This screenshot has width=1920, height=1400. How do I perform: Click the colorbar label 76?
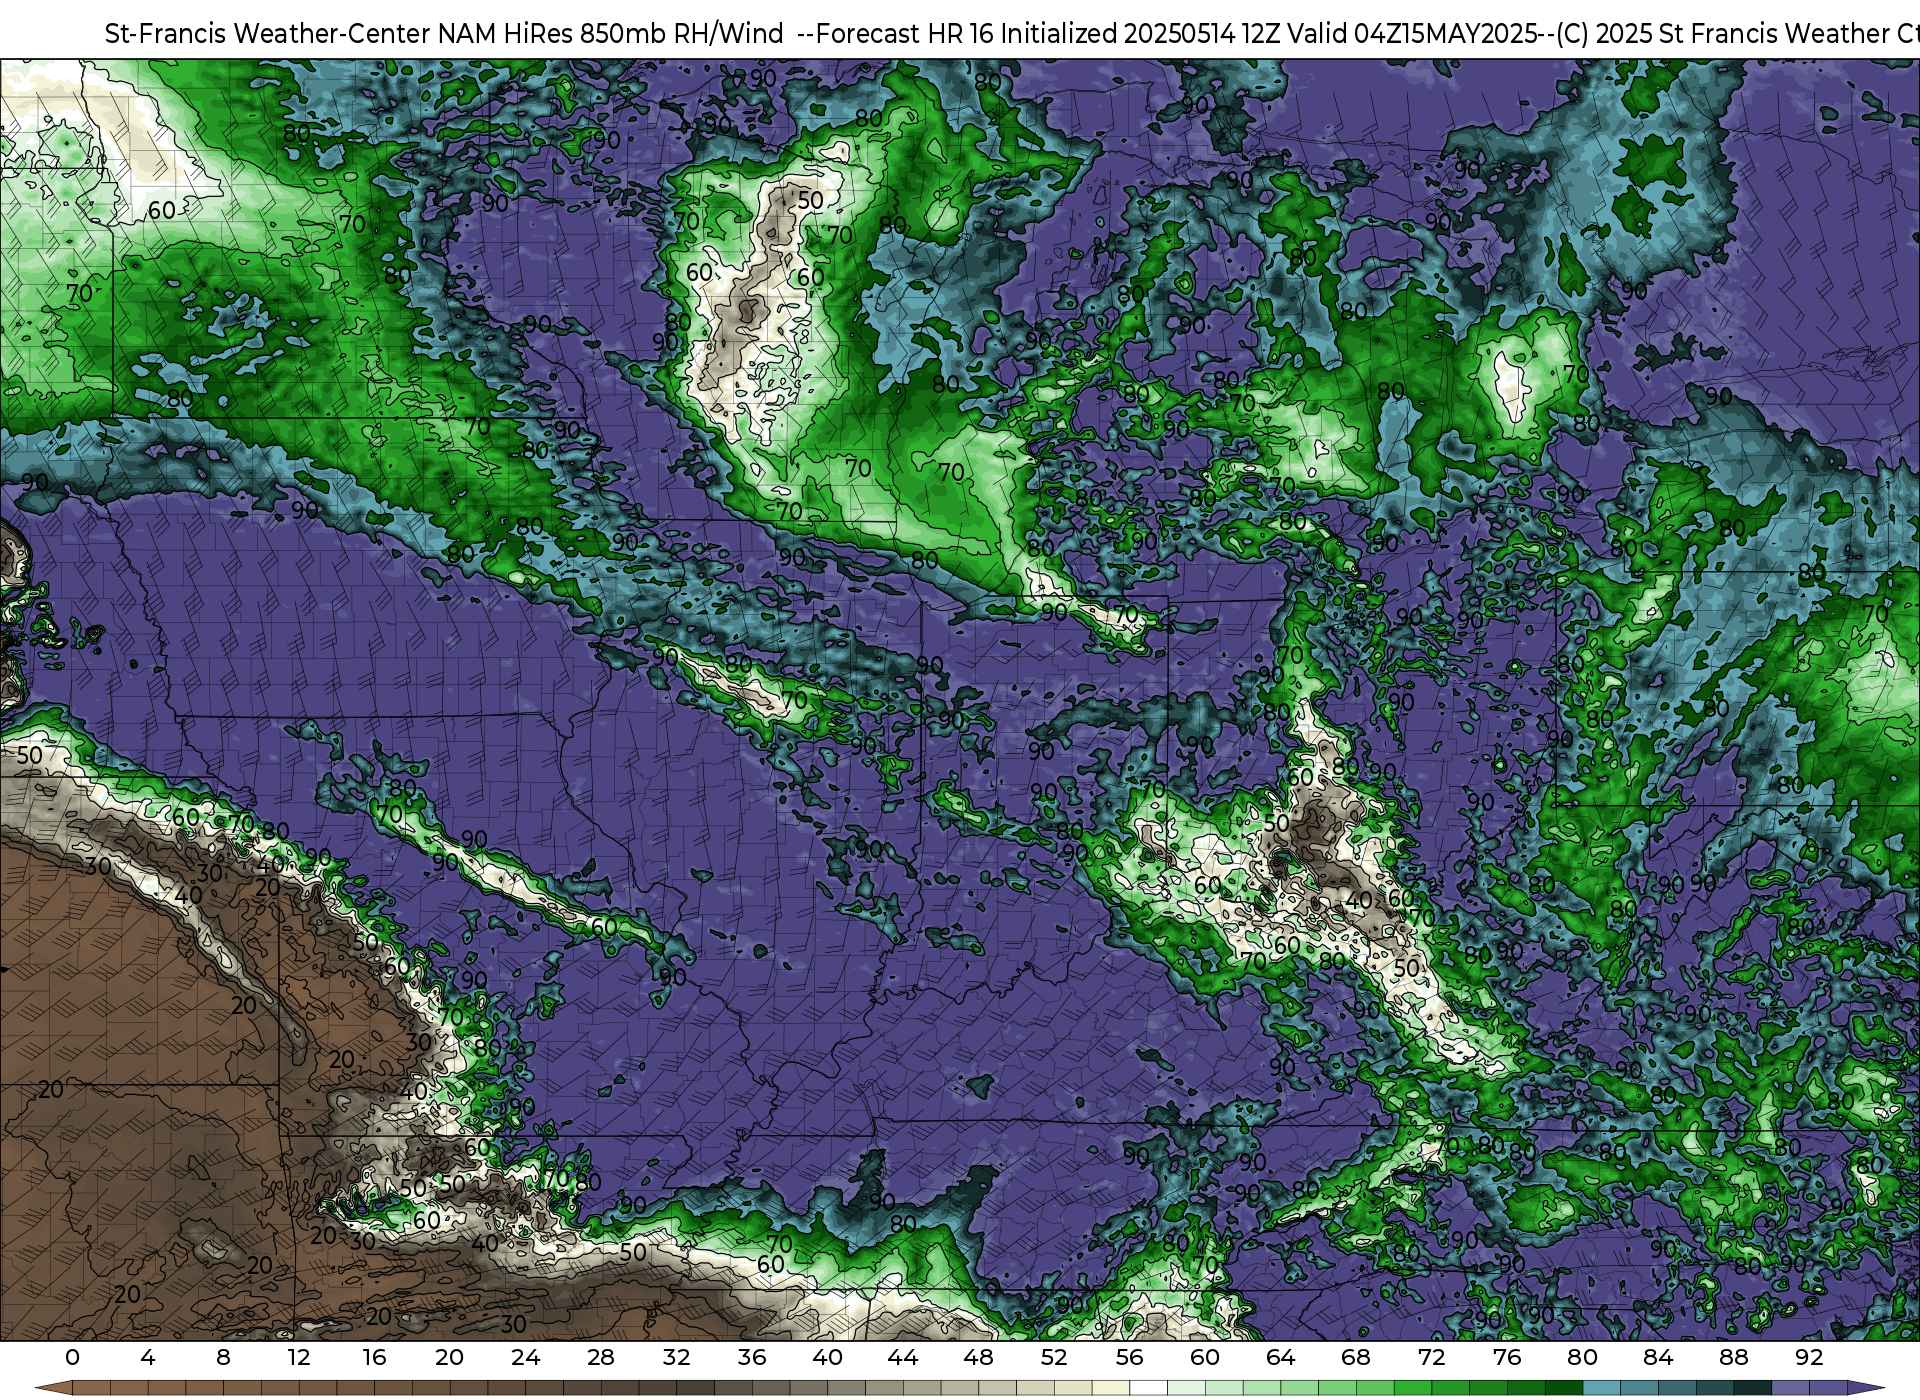tap(1507, 1357)
